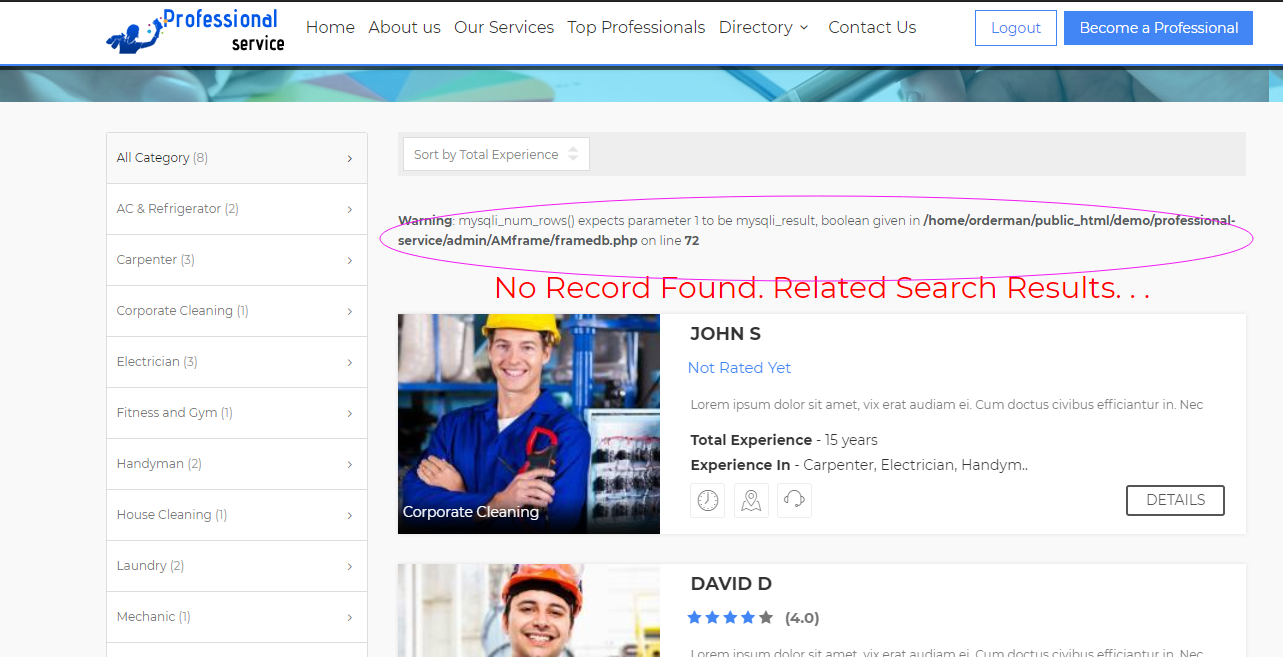Click the Total Experience 15 years text

pos(784,440)
